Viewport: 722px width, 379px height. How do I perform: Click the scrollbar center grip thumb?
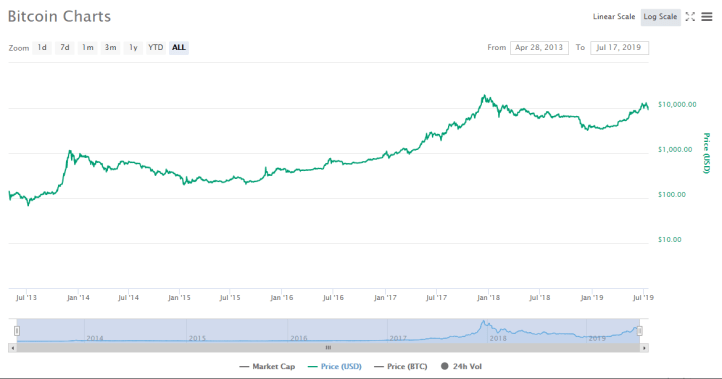coord(328,348)
